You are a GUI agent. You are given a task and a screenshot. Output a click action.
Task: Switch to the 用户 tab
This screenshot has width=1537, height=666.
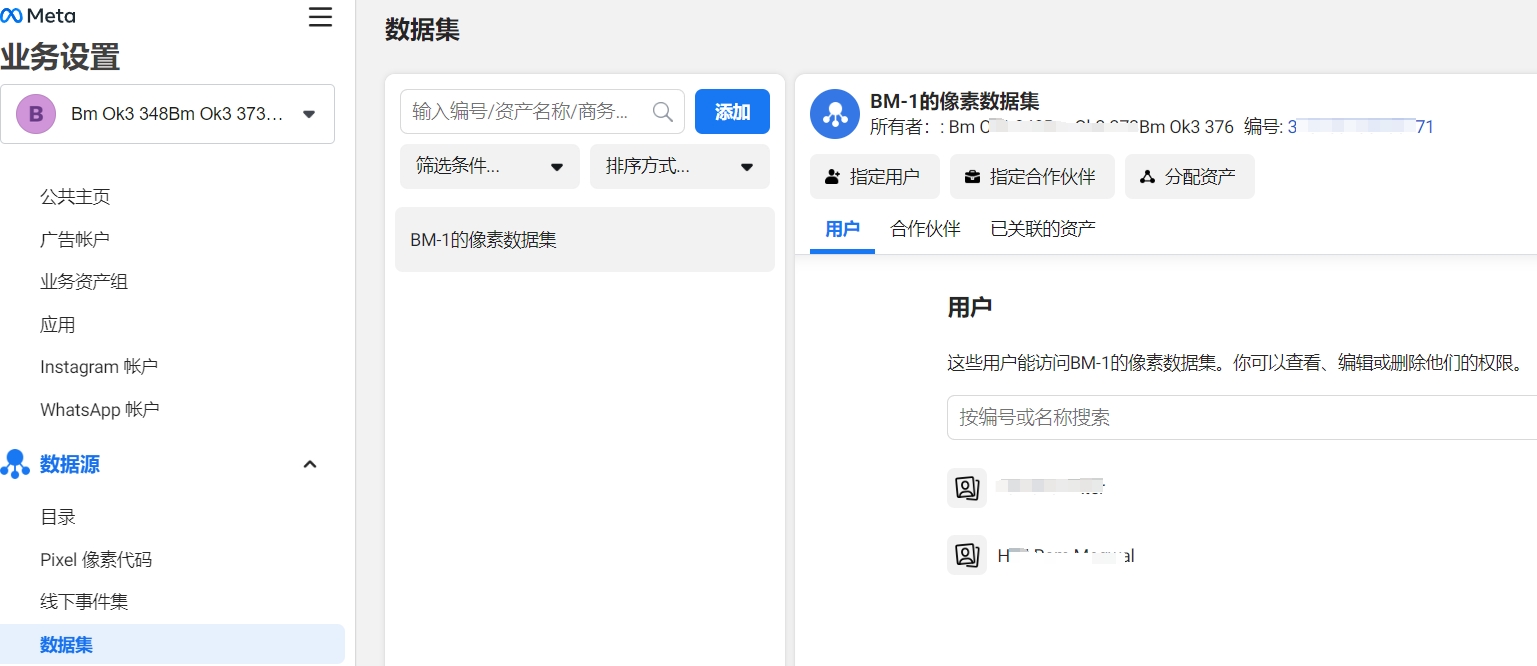(x=842, y=229)
